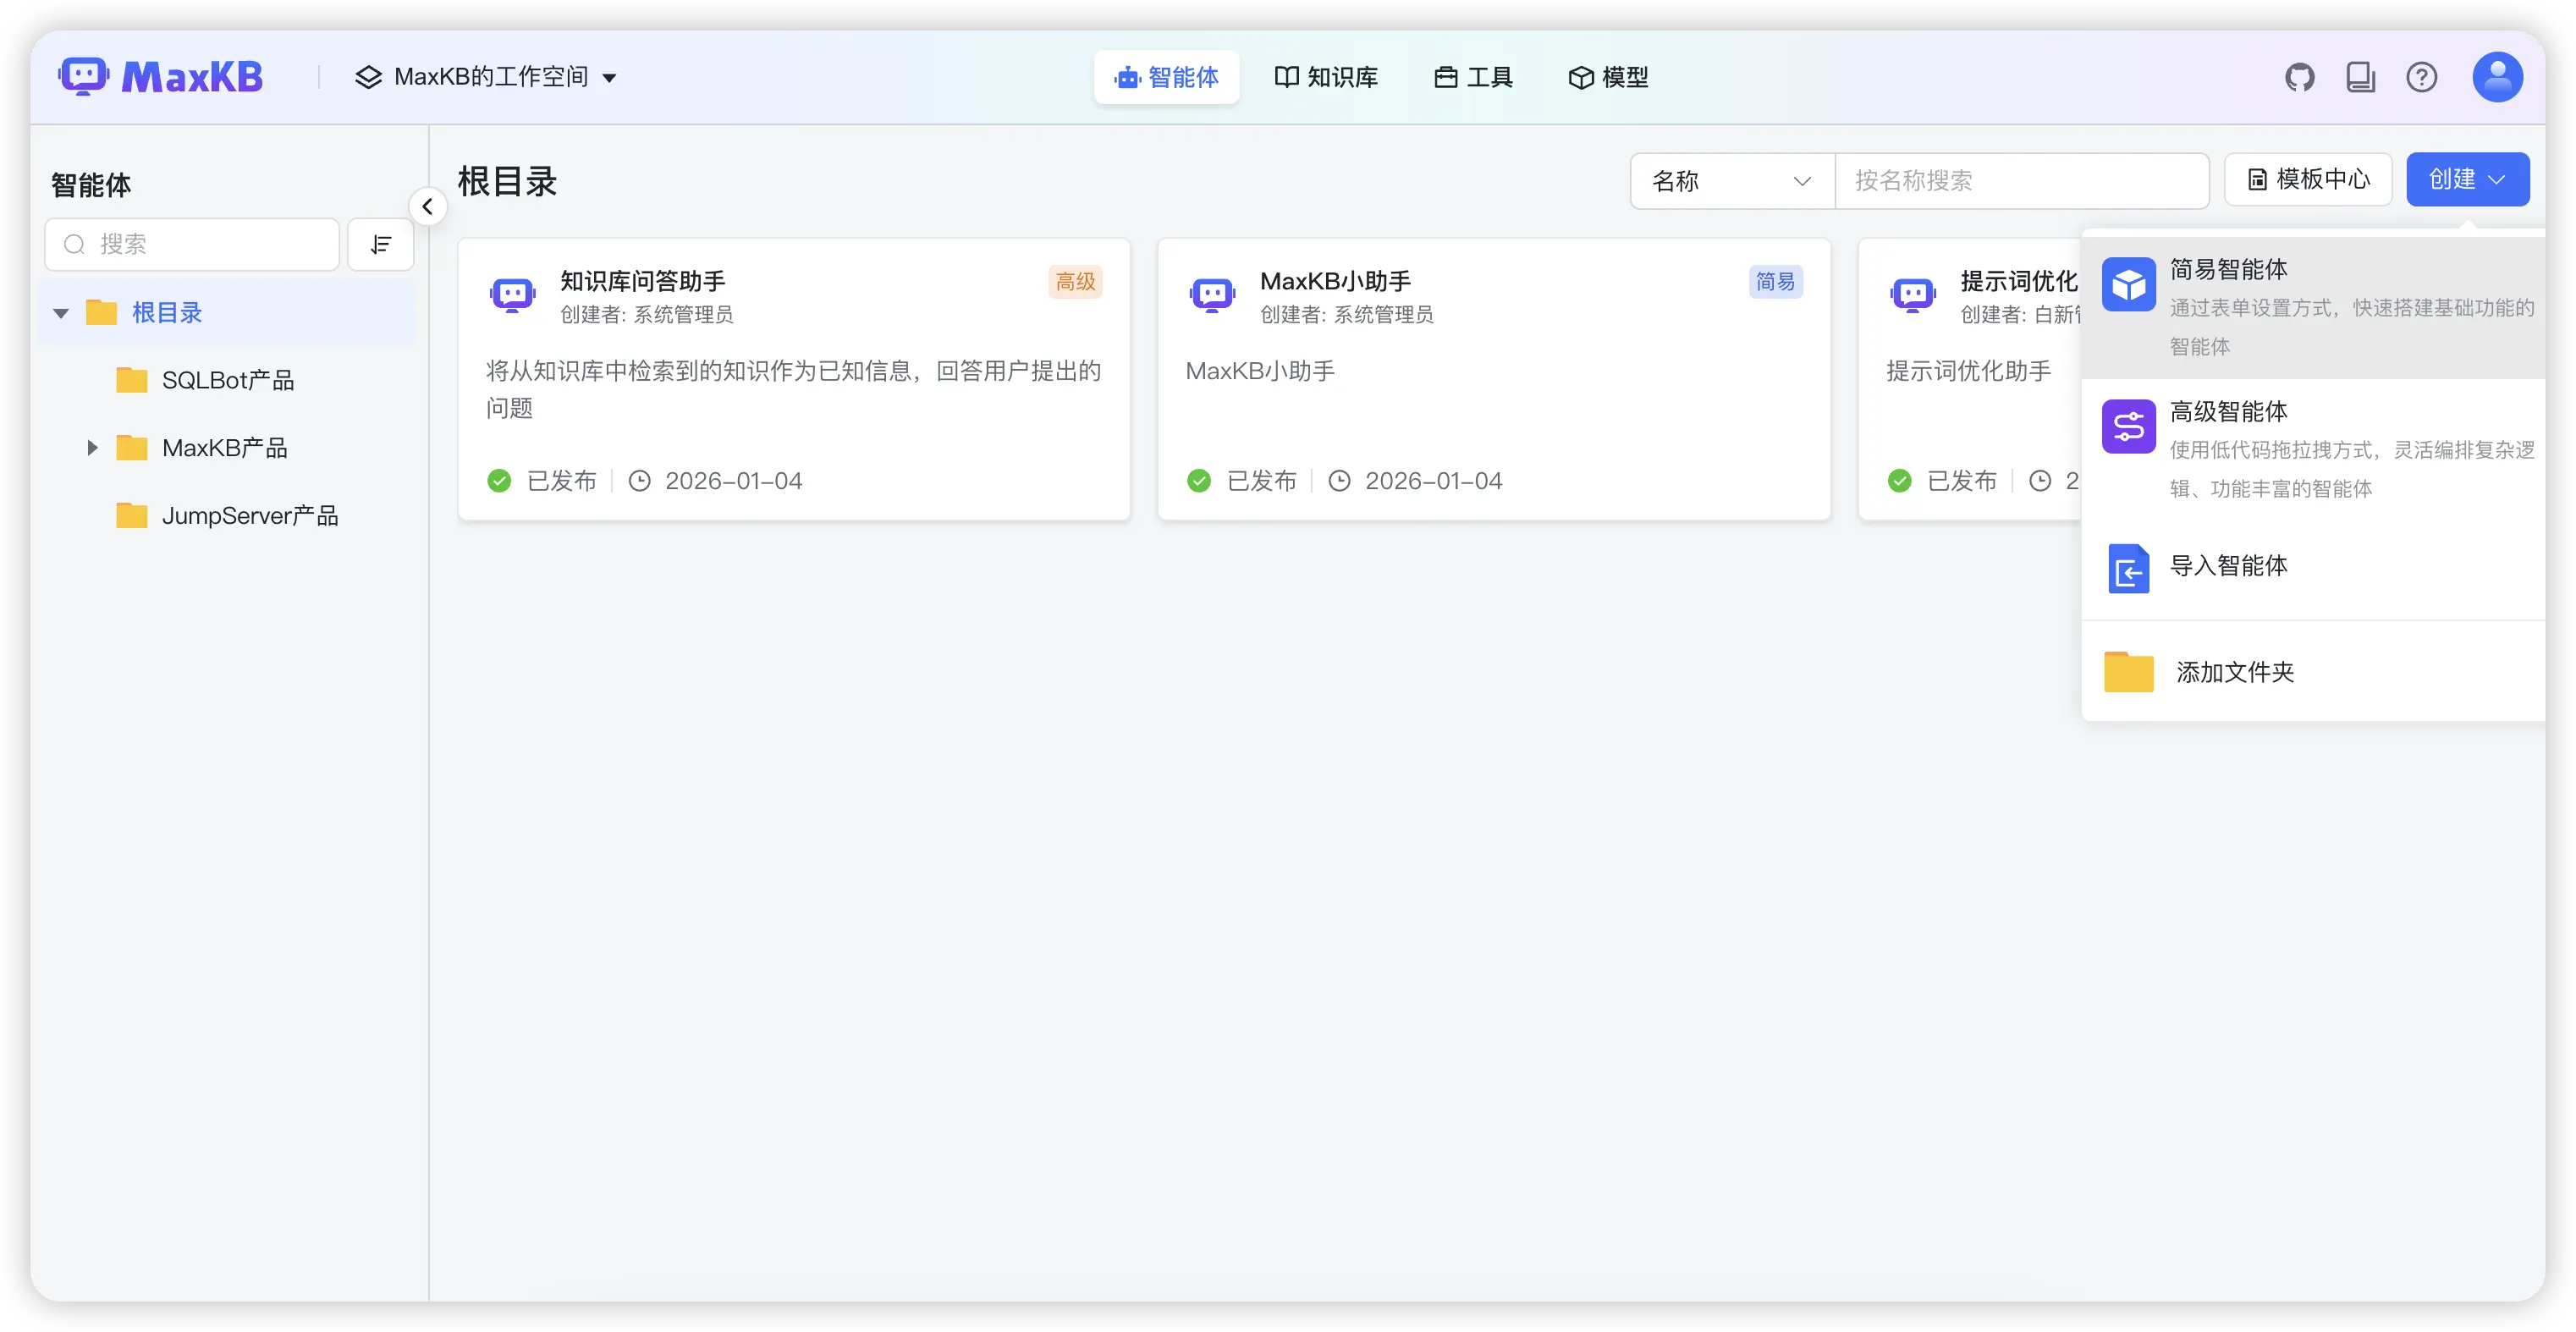Click the sort order icon beside search
This screenshot has width=2576, height=1332.
coord(380,244)
